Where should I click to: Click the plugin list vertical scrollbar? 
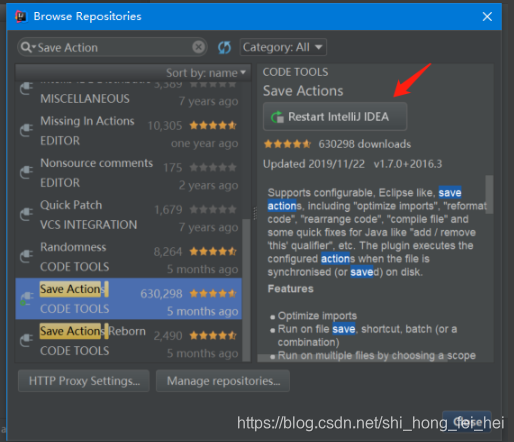tap(246, 289)
